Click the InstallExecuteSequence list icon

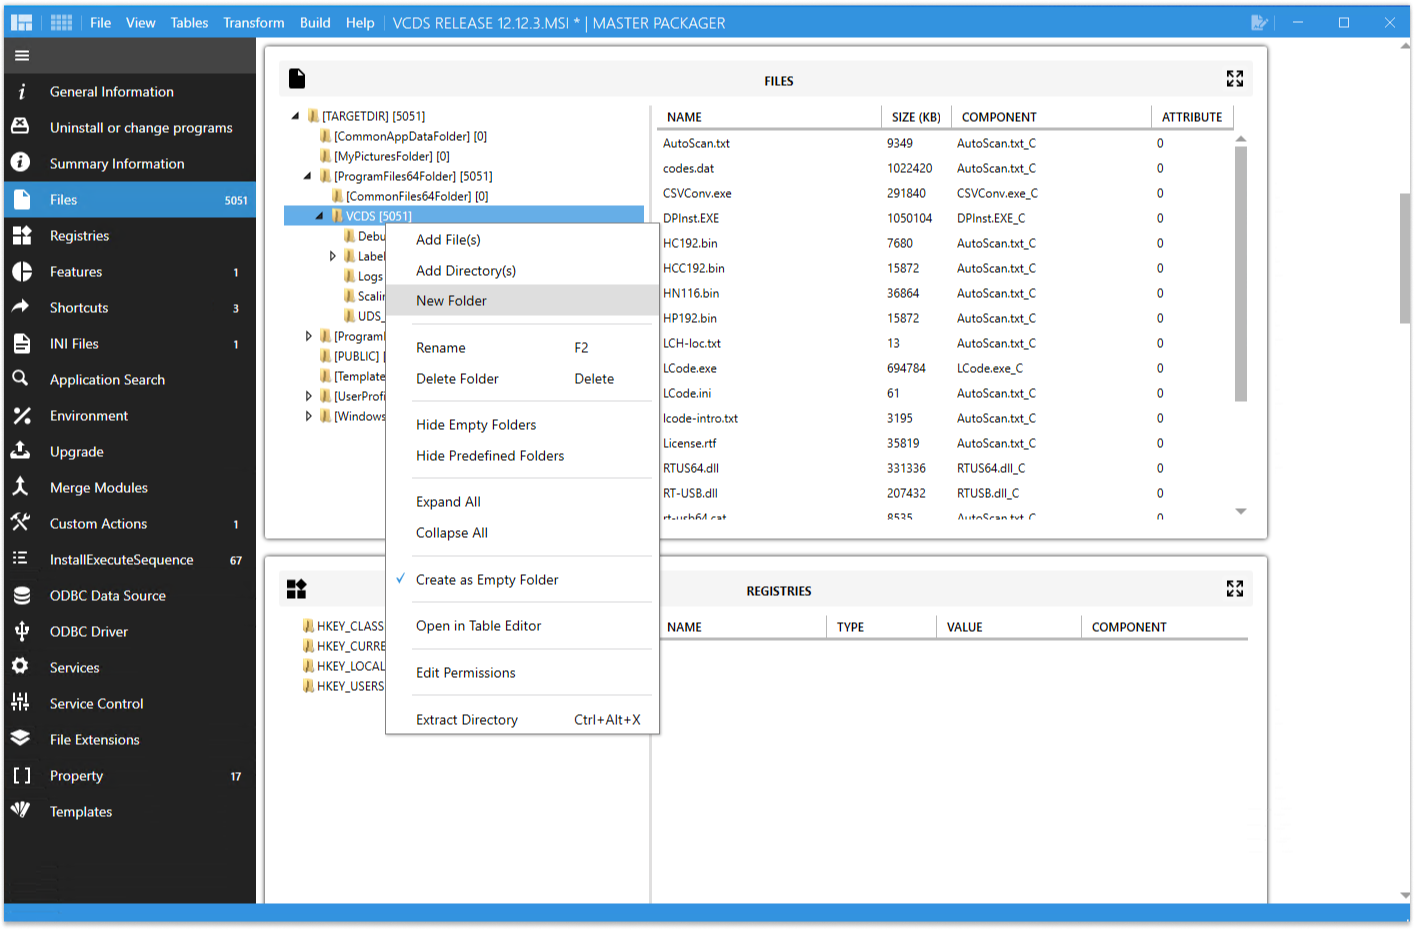(21, 559)
